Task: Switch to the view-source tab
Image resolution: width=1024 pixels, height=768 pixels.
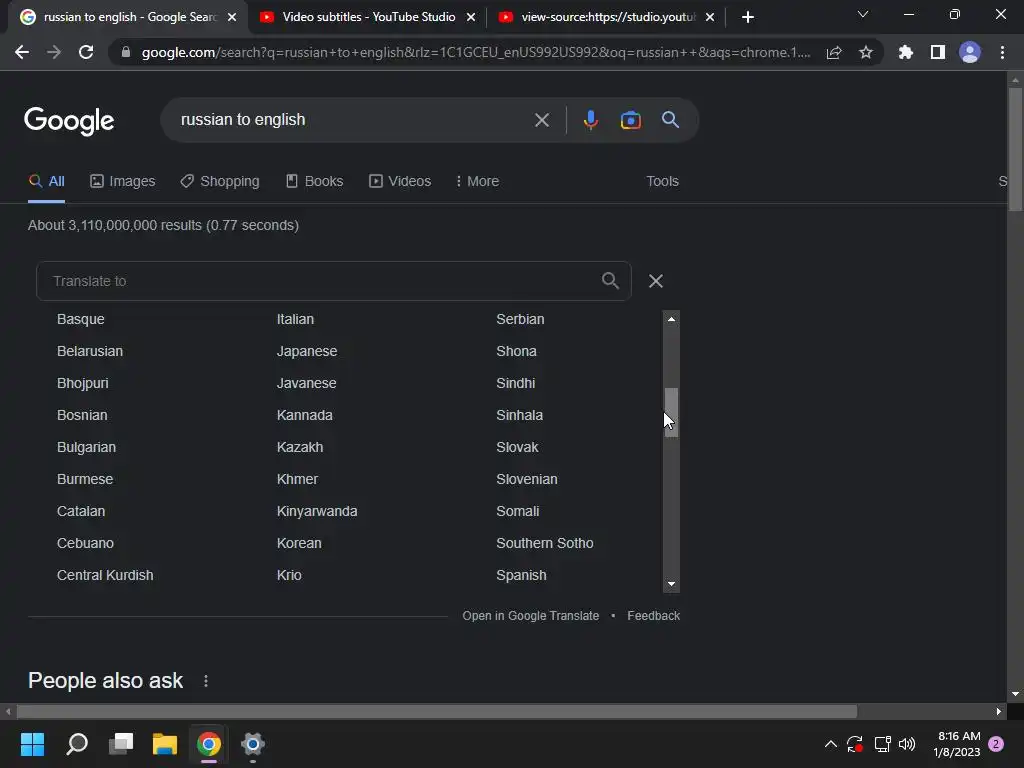Action: click(607, 17)
